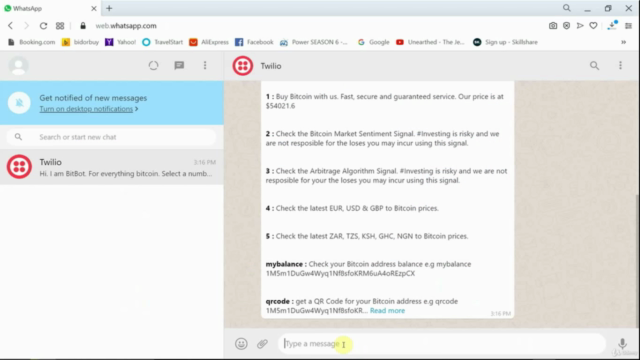This screenshot has width=640, height=360.
Task: Open the left panel three-dot menu
Action: (205, 66)
